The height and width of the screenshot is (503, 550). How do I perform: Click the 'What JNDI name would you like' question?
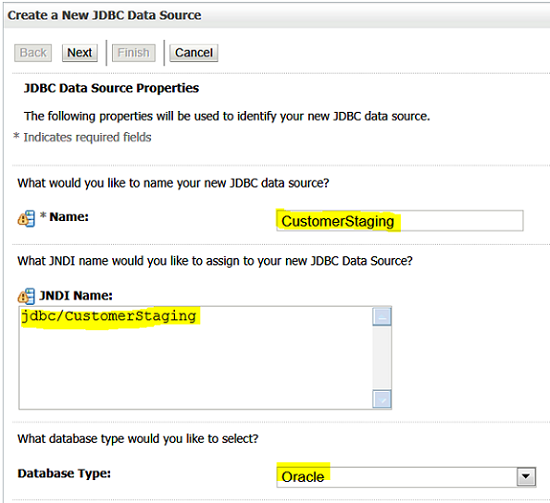[x=215, y=261]
